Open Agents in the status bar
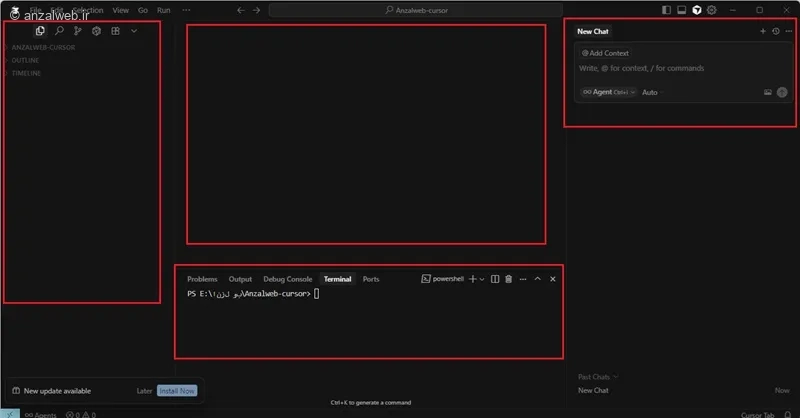The image size is (800, 418). click(40, 414)
